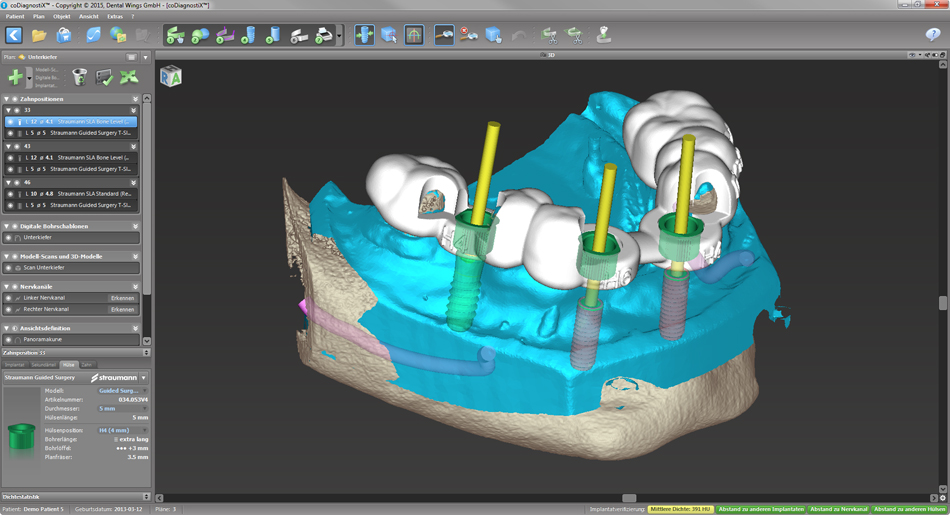
Task: Click the blue back arrow button
Action: [x=14, y=35]
